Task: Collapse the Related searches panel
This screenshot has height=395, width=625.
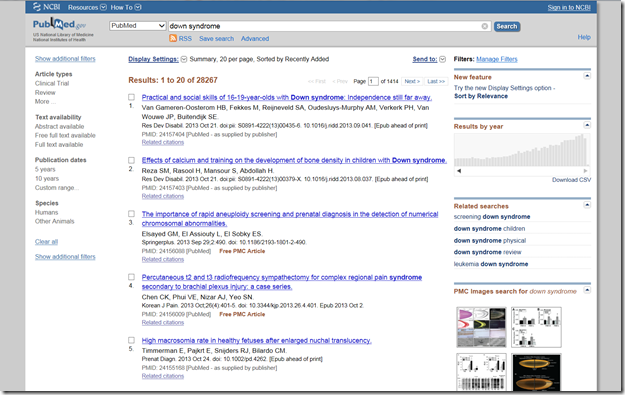Action: tap(587, 205)
